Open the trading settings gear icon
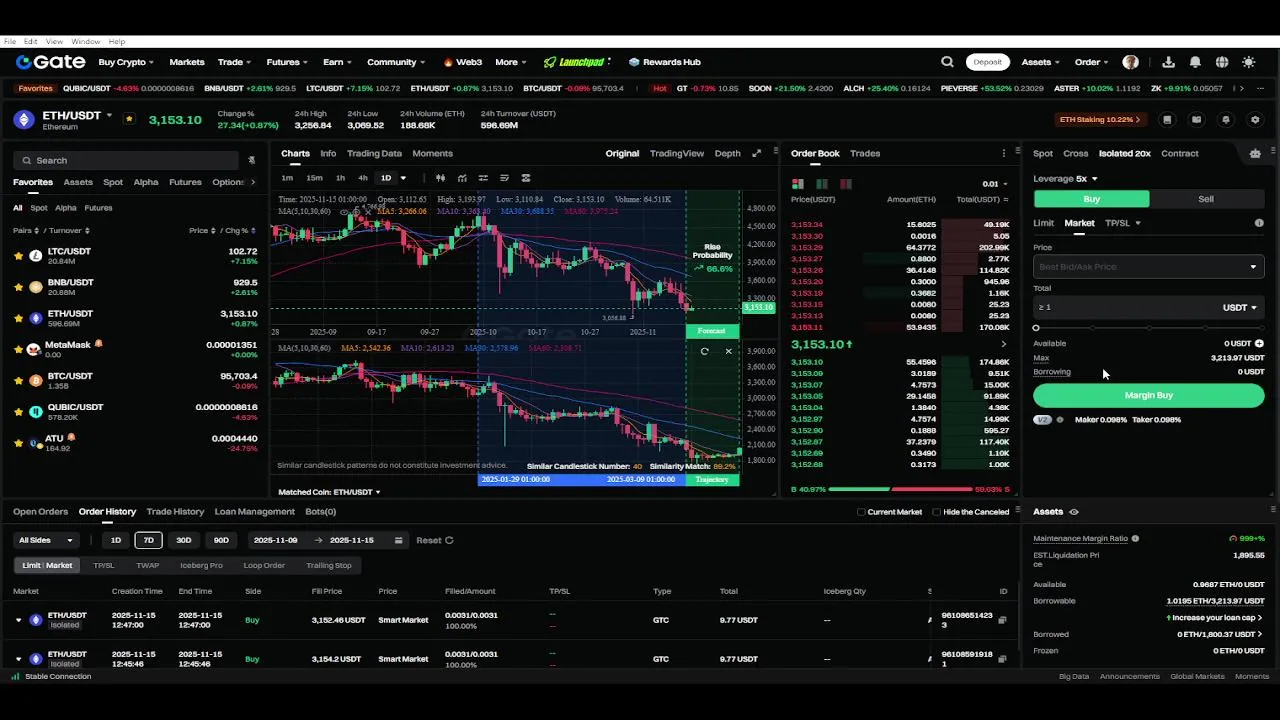The image size is (1280, 720). [1255, 120]
